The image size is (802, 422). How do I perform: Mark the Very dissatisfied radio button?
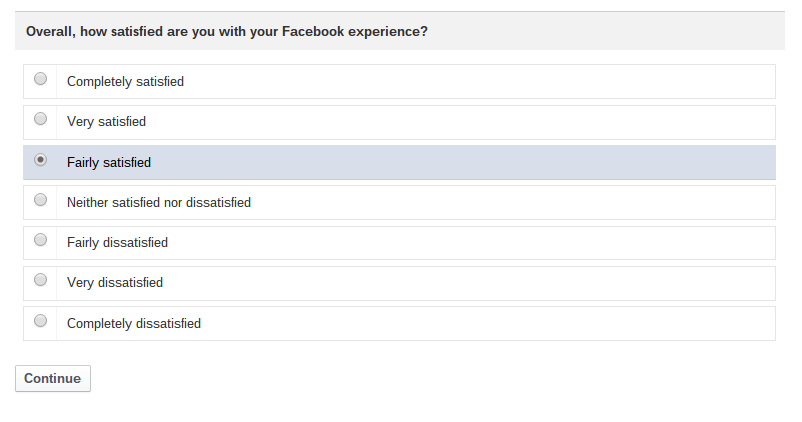click(x=40, y=280)
